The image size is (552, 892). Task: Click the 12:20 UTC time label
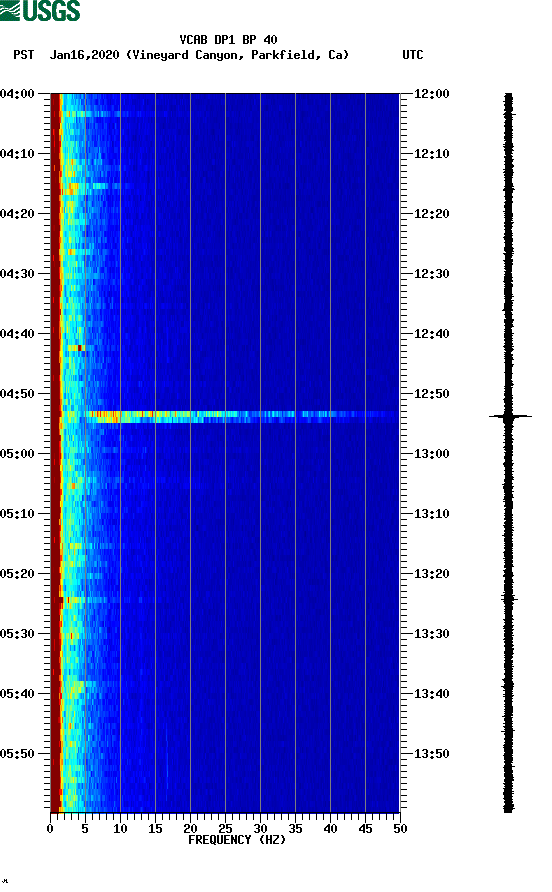click(x=431, y=214)
